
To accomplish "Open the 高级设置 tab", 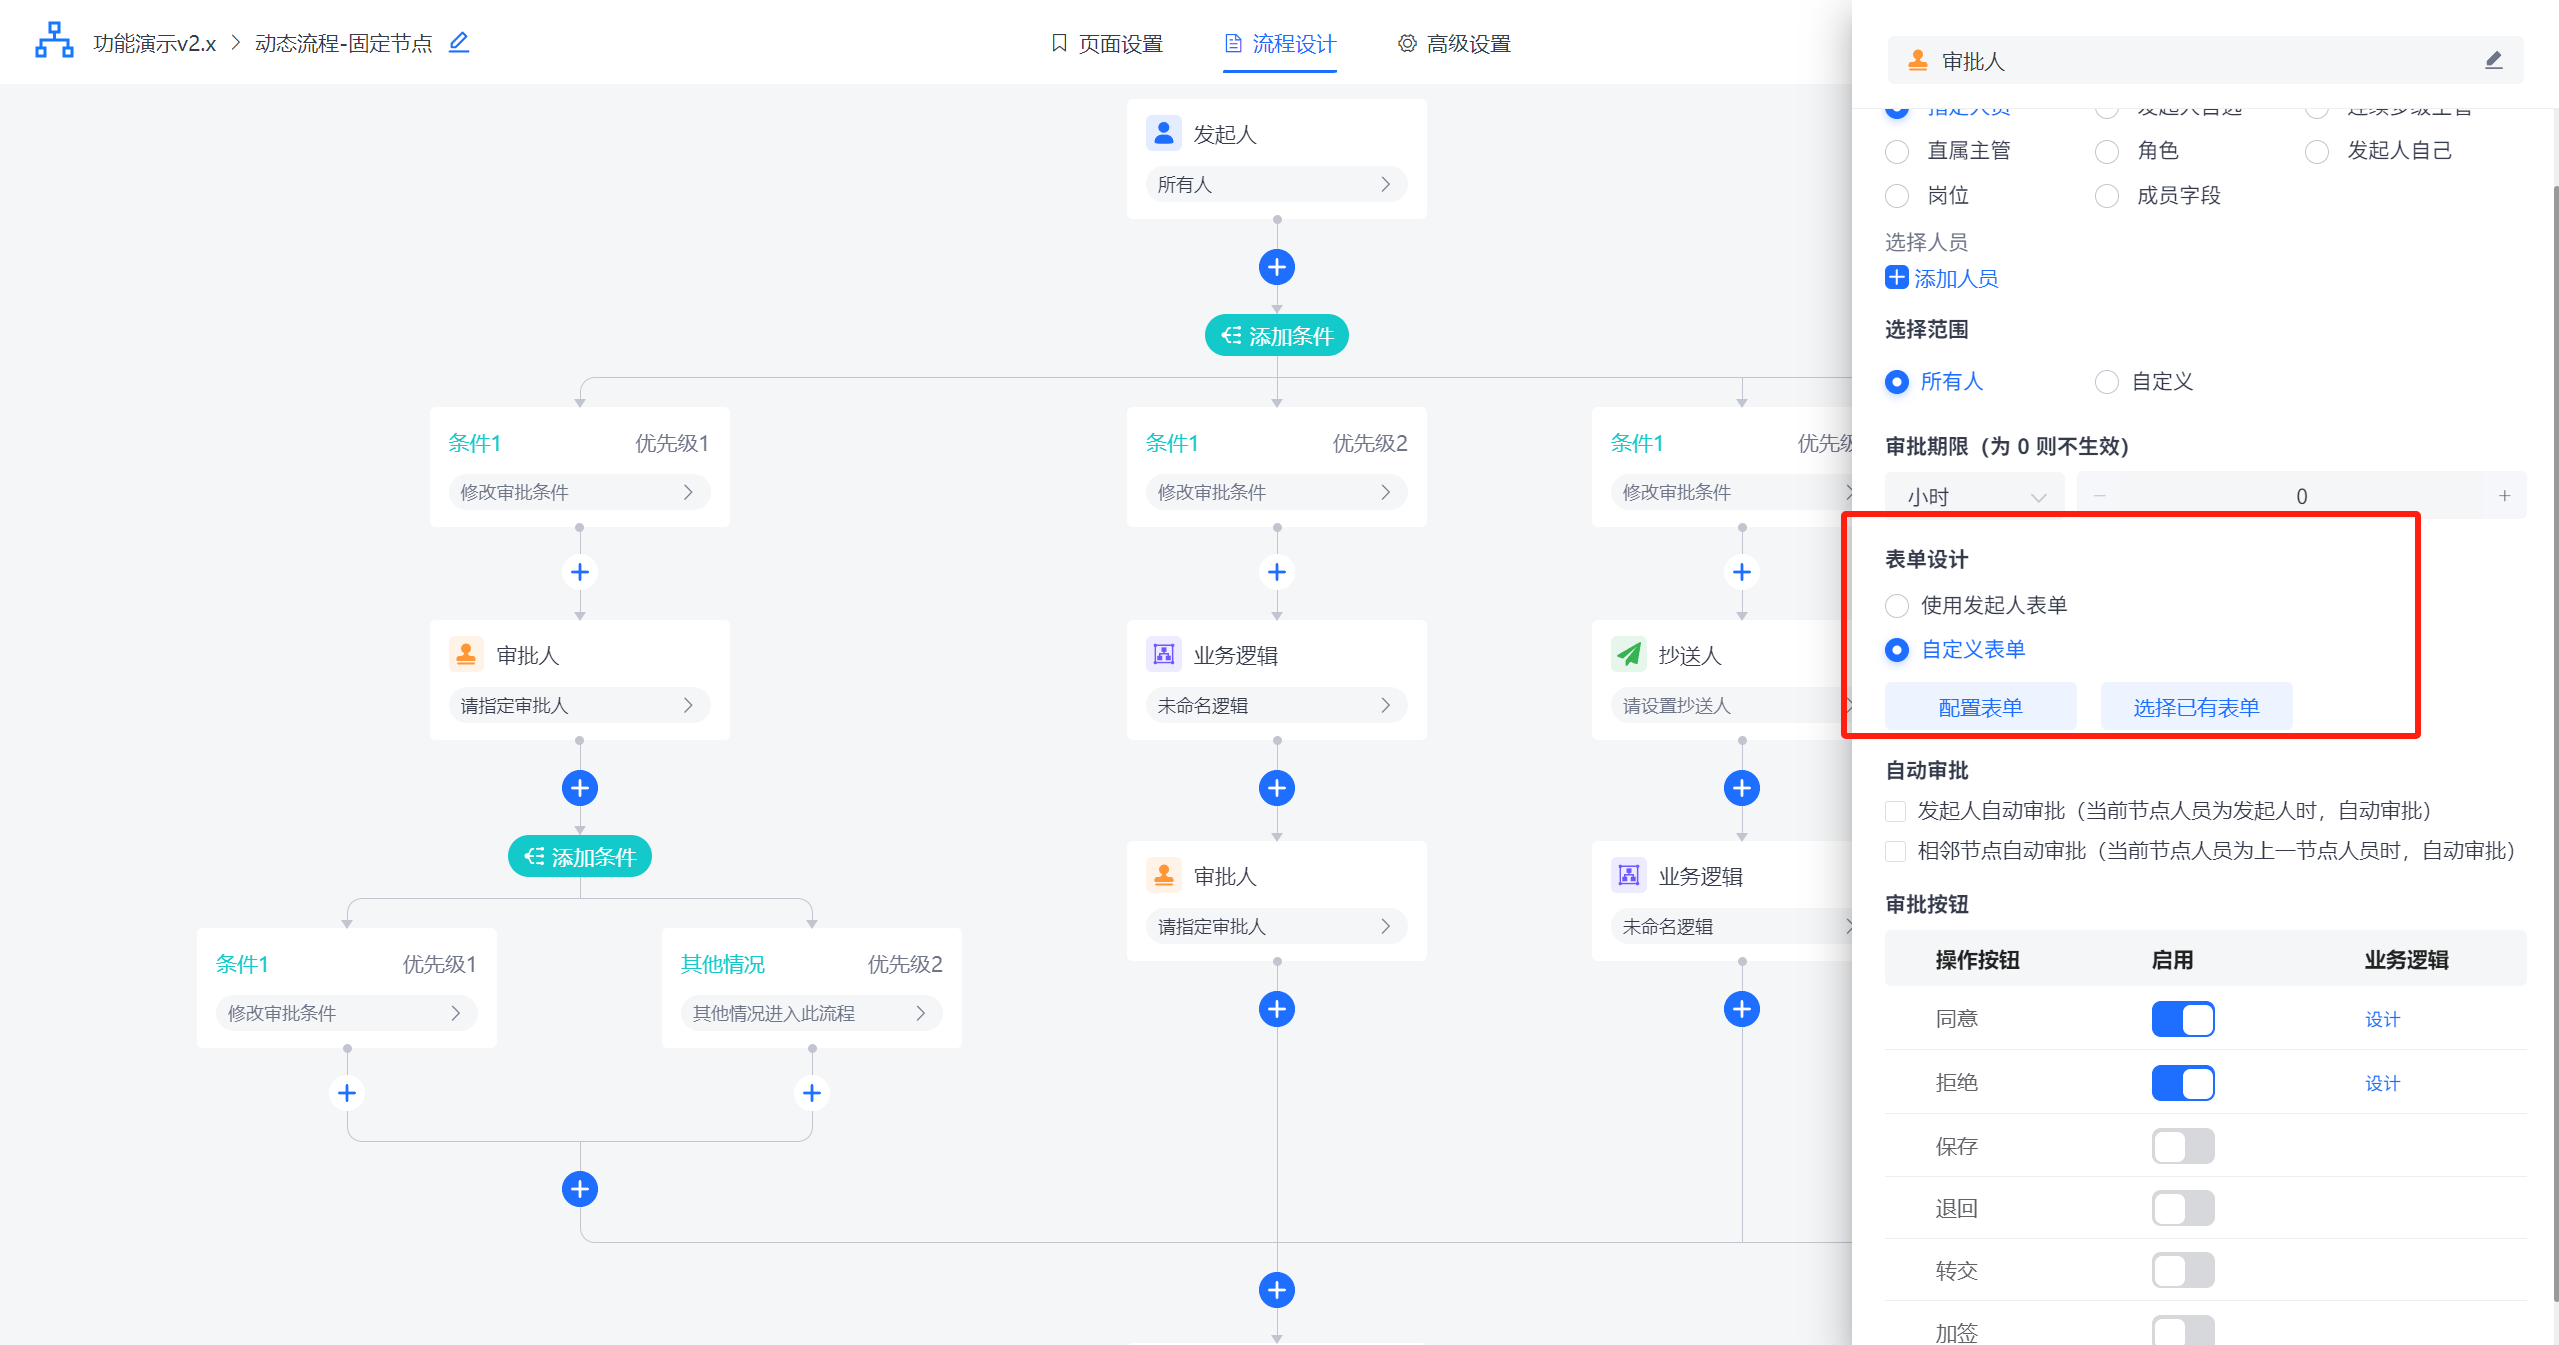I will tap(1454, 44).
